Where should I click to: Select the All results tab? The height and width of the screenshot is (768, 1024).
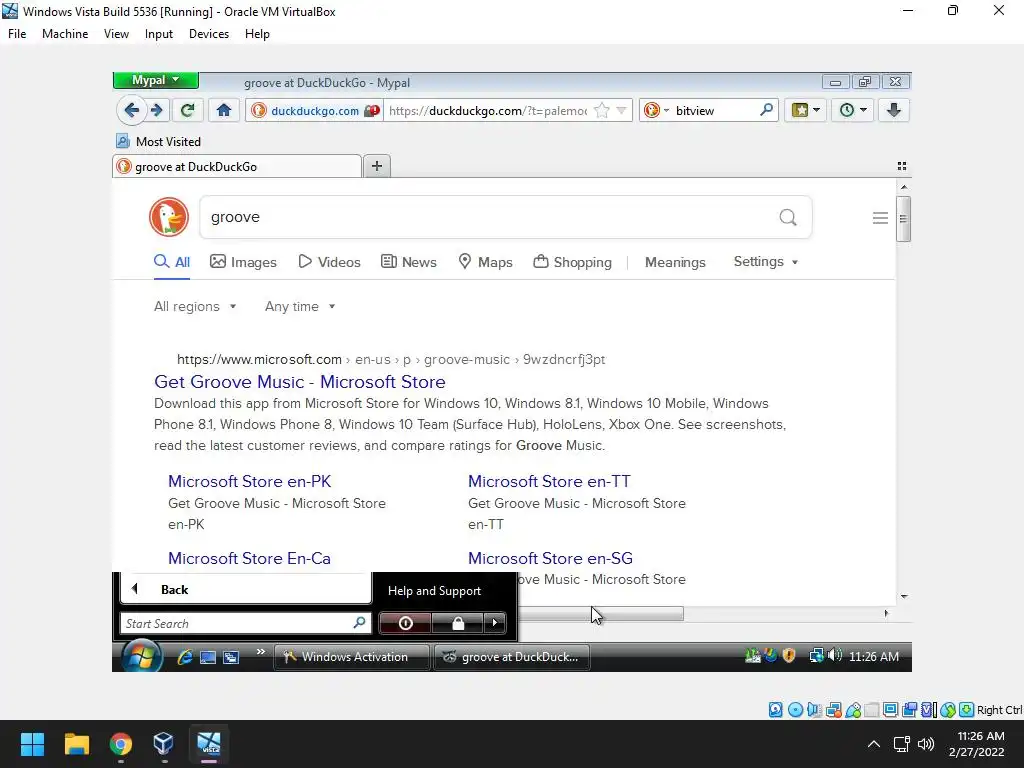pyautogui.click(x=172, y=262)
